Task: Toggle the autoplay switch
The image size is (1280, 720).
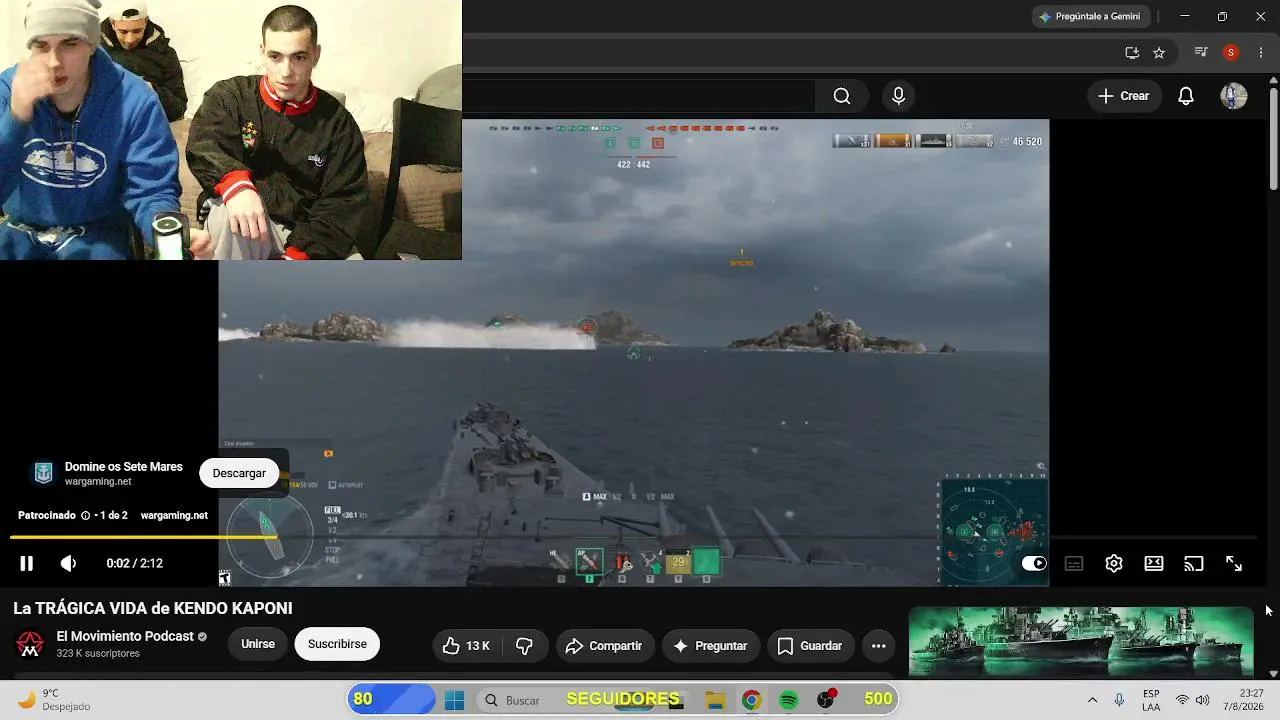Action: (1034, 563)
